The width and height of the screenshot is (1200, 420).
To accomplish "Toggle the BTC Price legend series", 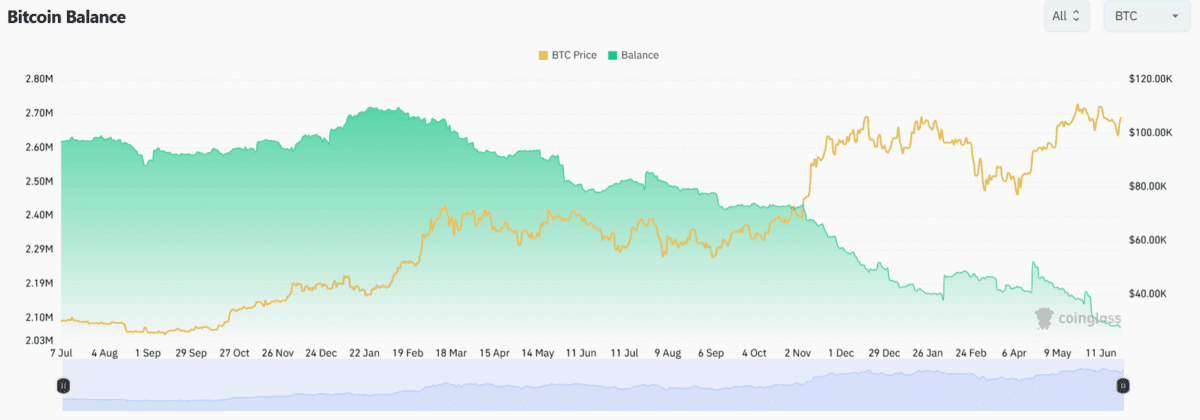I will [567, 55].
